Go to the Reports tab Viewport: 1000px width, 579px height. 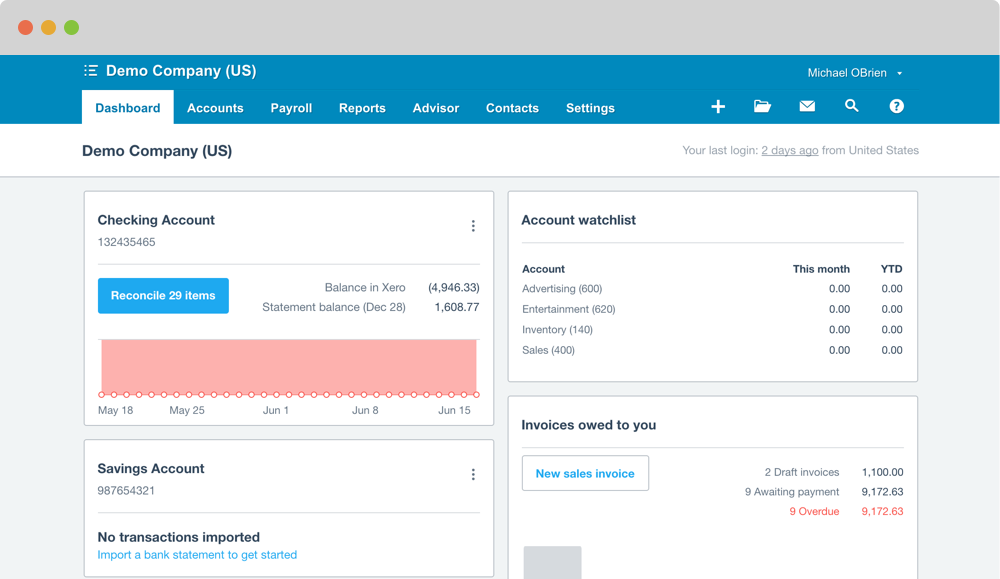[362, 108]
